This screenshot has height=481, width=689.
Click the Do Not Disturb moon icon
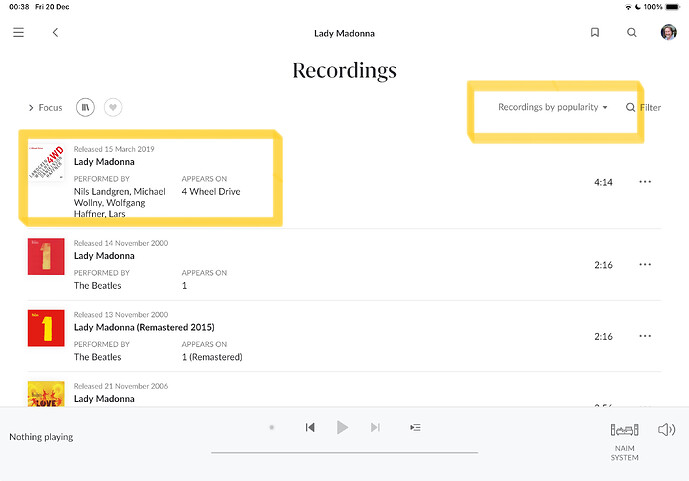coord(638,7)
